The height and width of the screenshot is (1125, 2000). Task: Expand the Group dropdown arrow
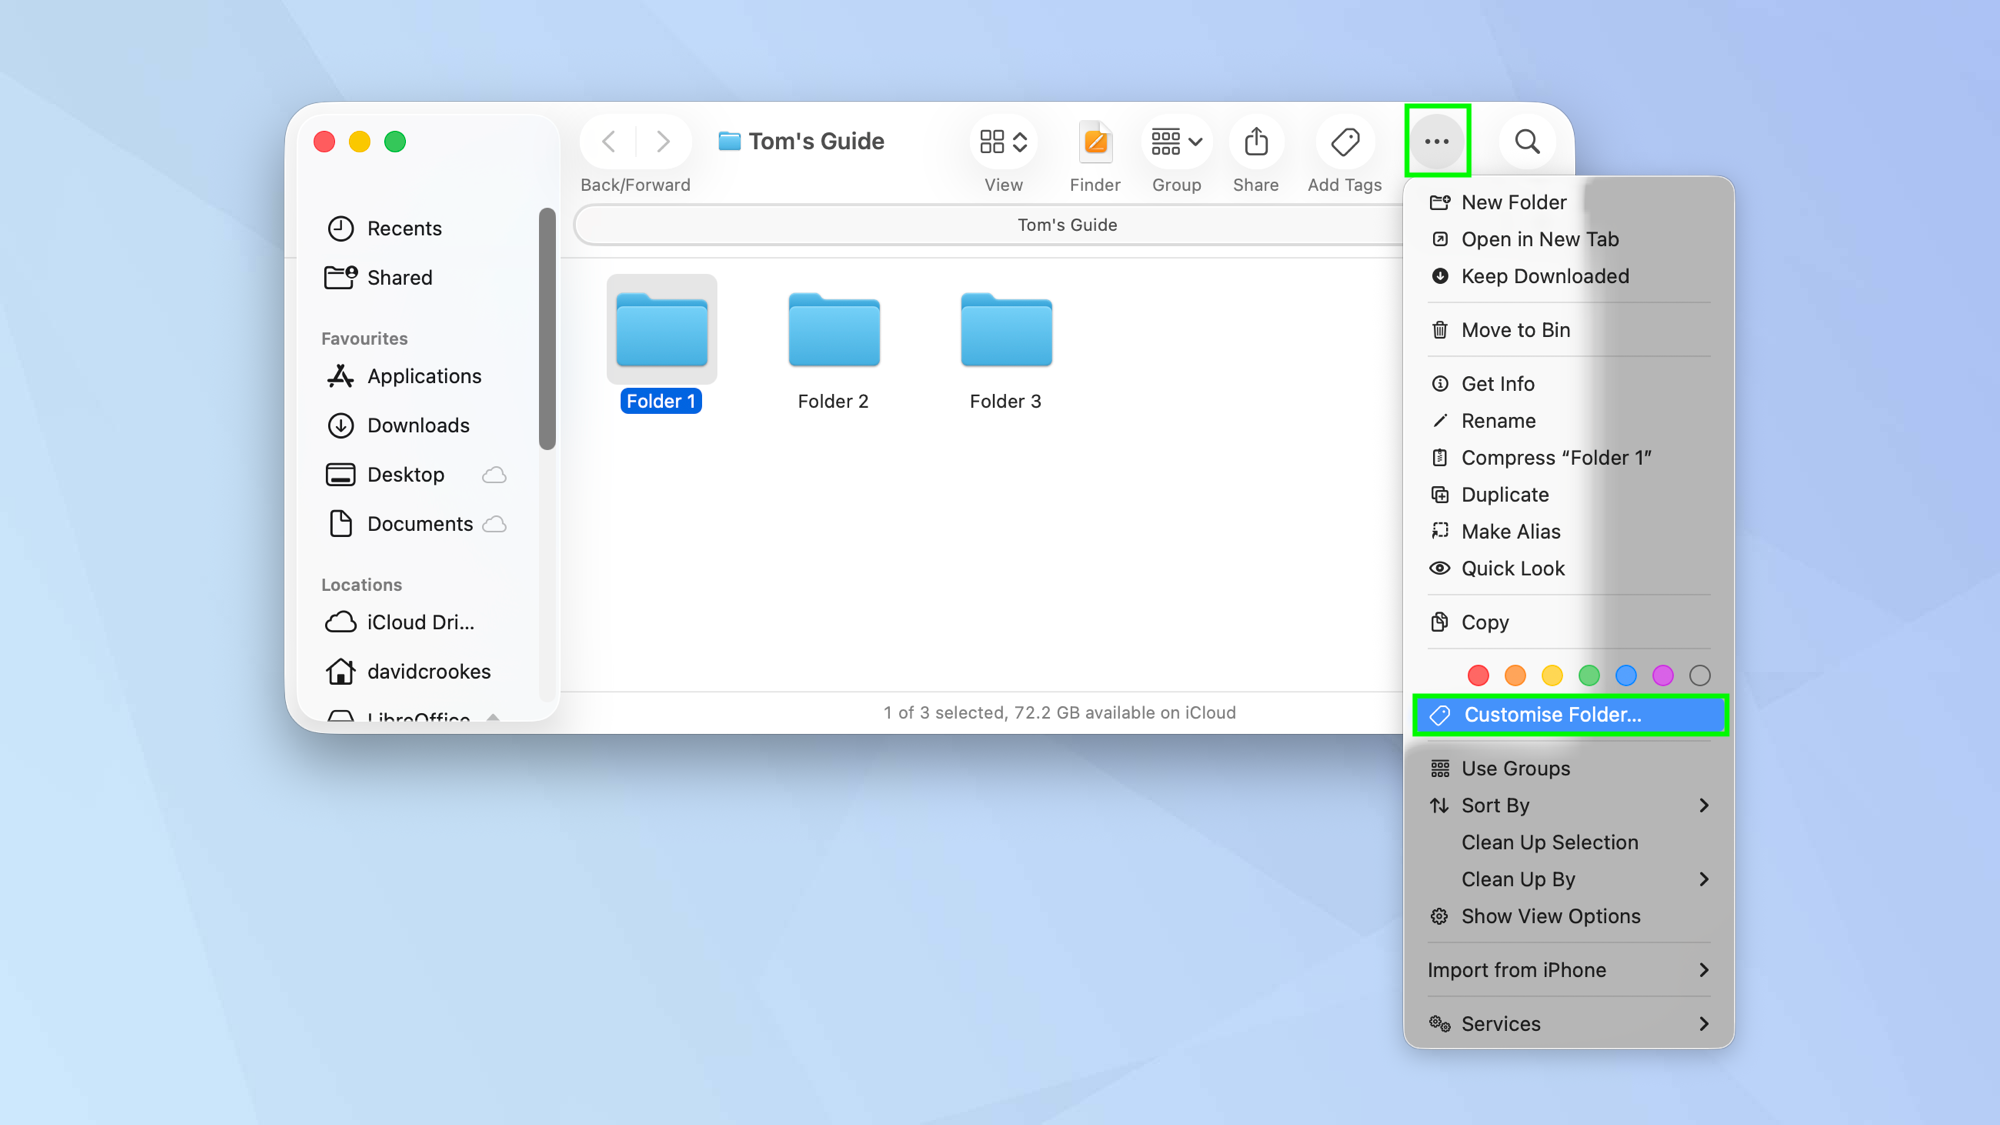(1194, 141)
